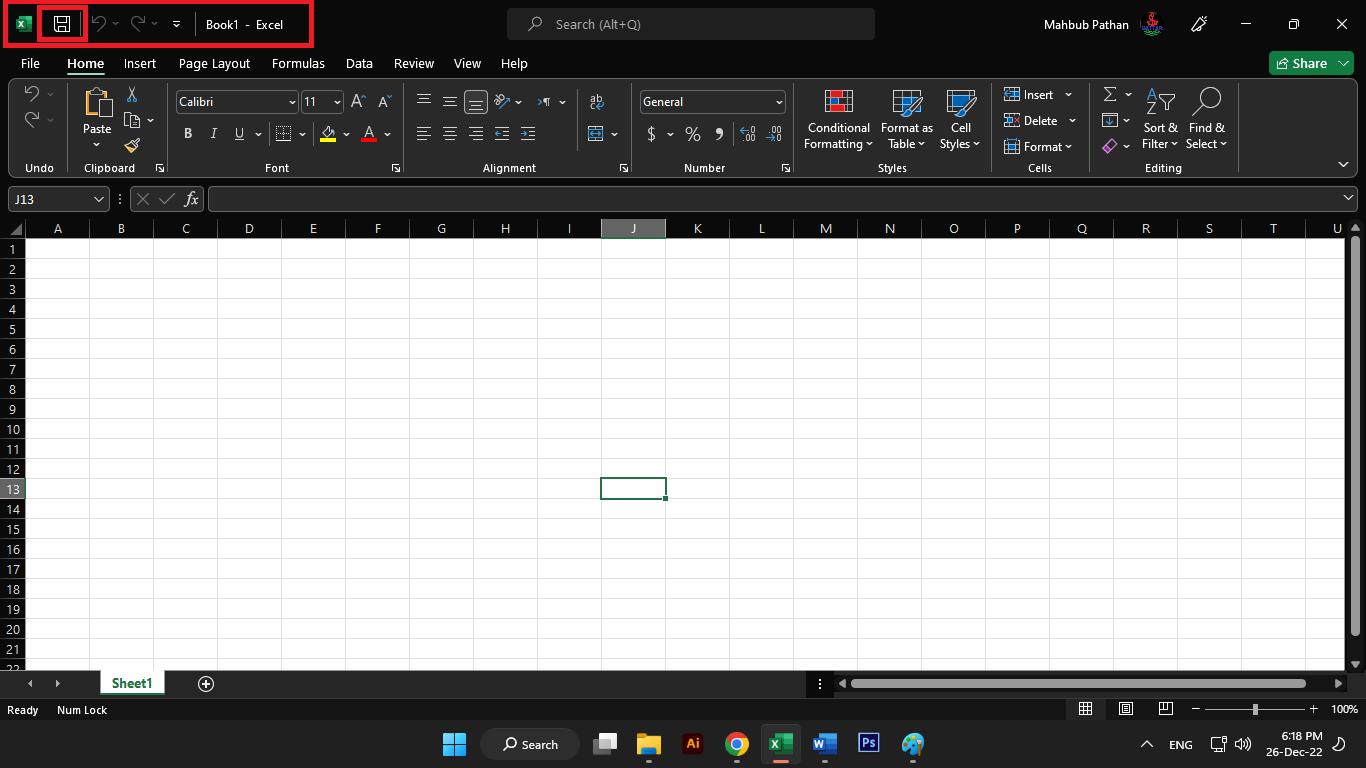Open Find & Select menu
The width and height of the screenshot is (1366, 768).
point(1206,119)
